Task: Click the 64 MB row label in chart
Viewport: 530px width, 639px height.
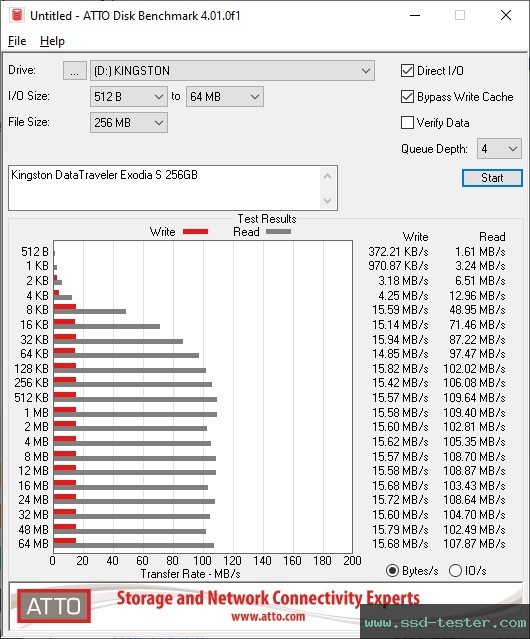Action: click(x=33, y=544)
